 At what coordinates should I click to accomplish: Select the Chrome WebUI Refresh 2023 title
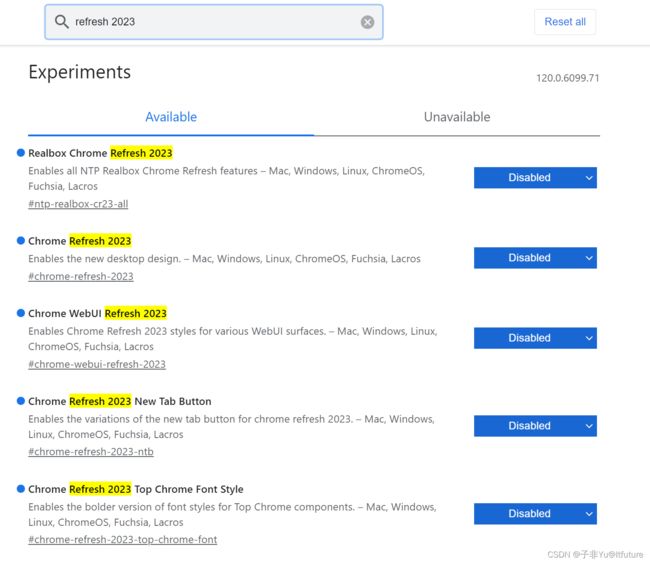pyautogui.click(x=97, y=313)
